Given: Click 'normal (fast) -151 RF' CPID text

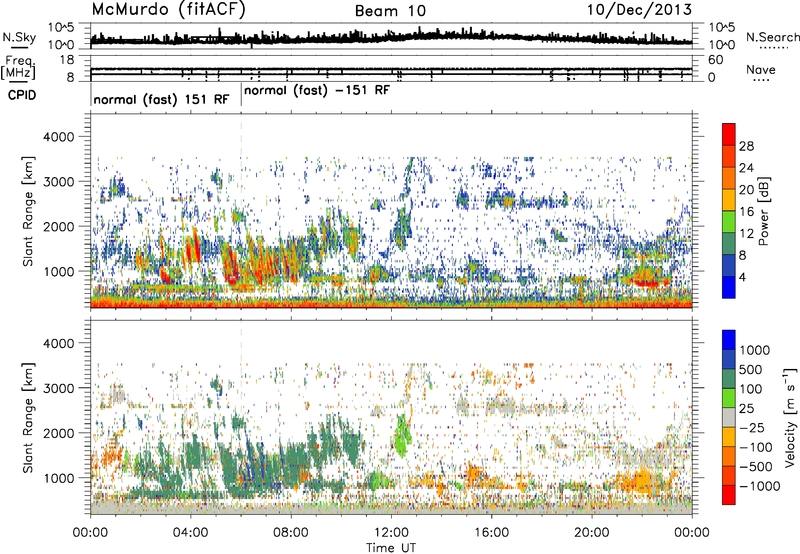Looking at the screenshot, I should 317,90.
